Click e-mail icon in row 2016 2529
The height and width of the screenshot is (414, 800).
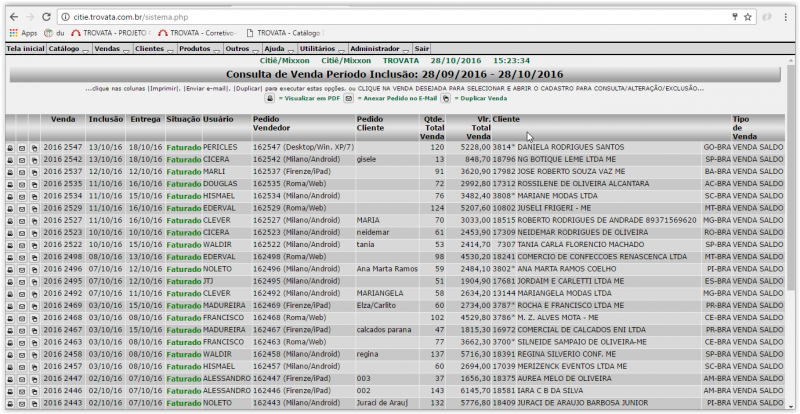(x=22, y=209)
